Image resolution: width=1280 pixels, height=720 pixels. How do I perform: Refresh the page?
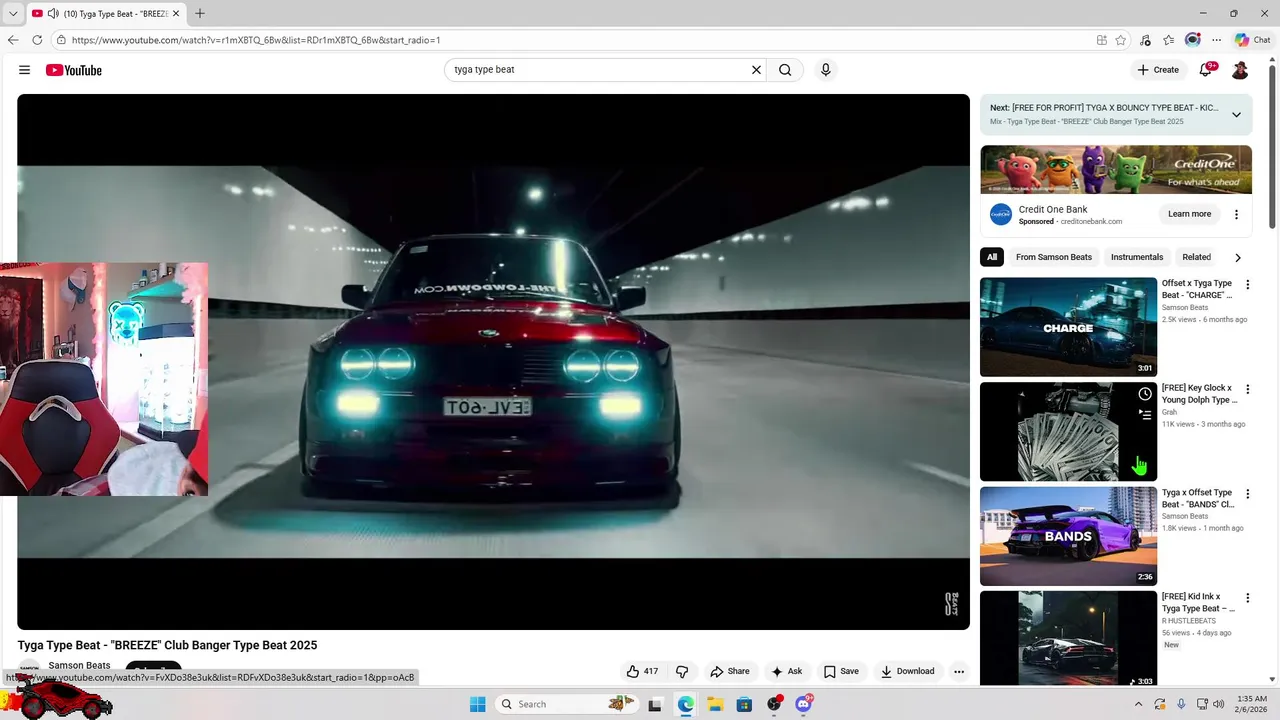pyautogui.click(x=37, y=40)
